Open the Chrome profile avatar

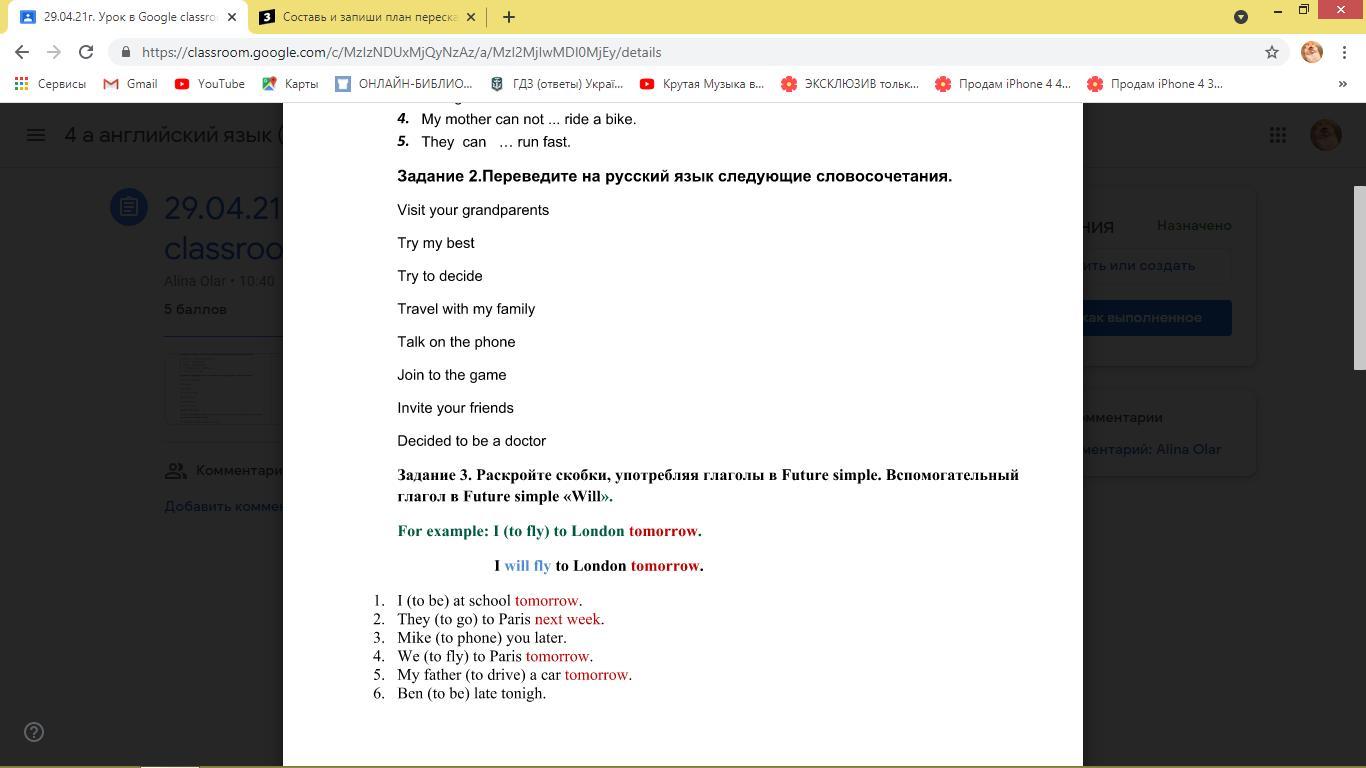click(1312, 52)
